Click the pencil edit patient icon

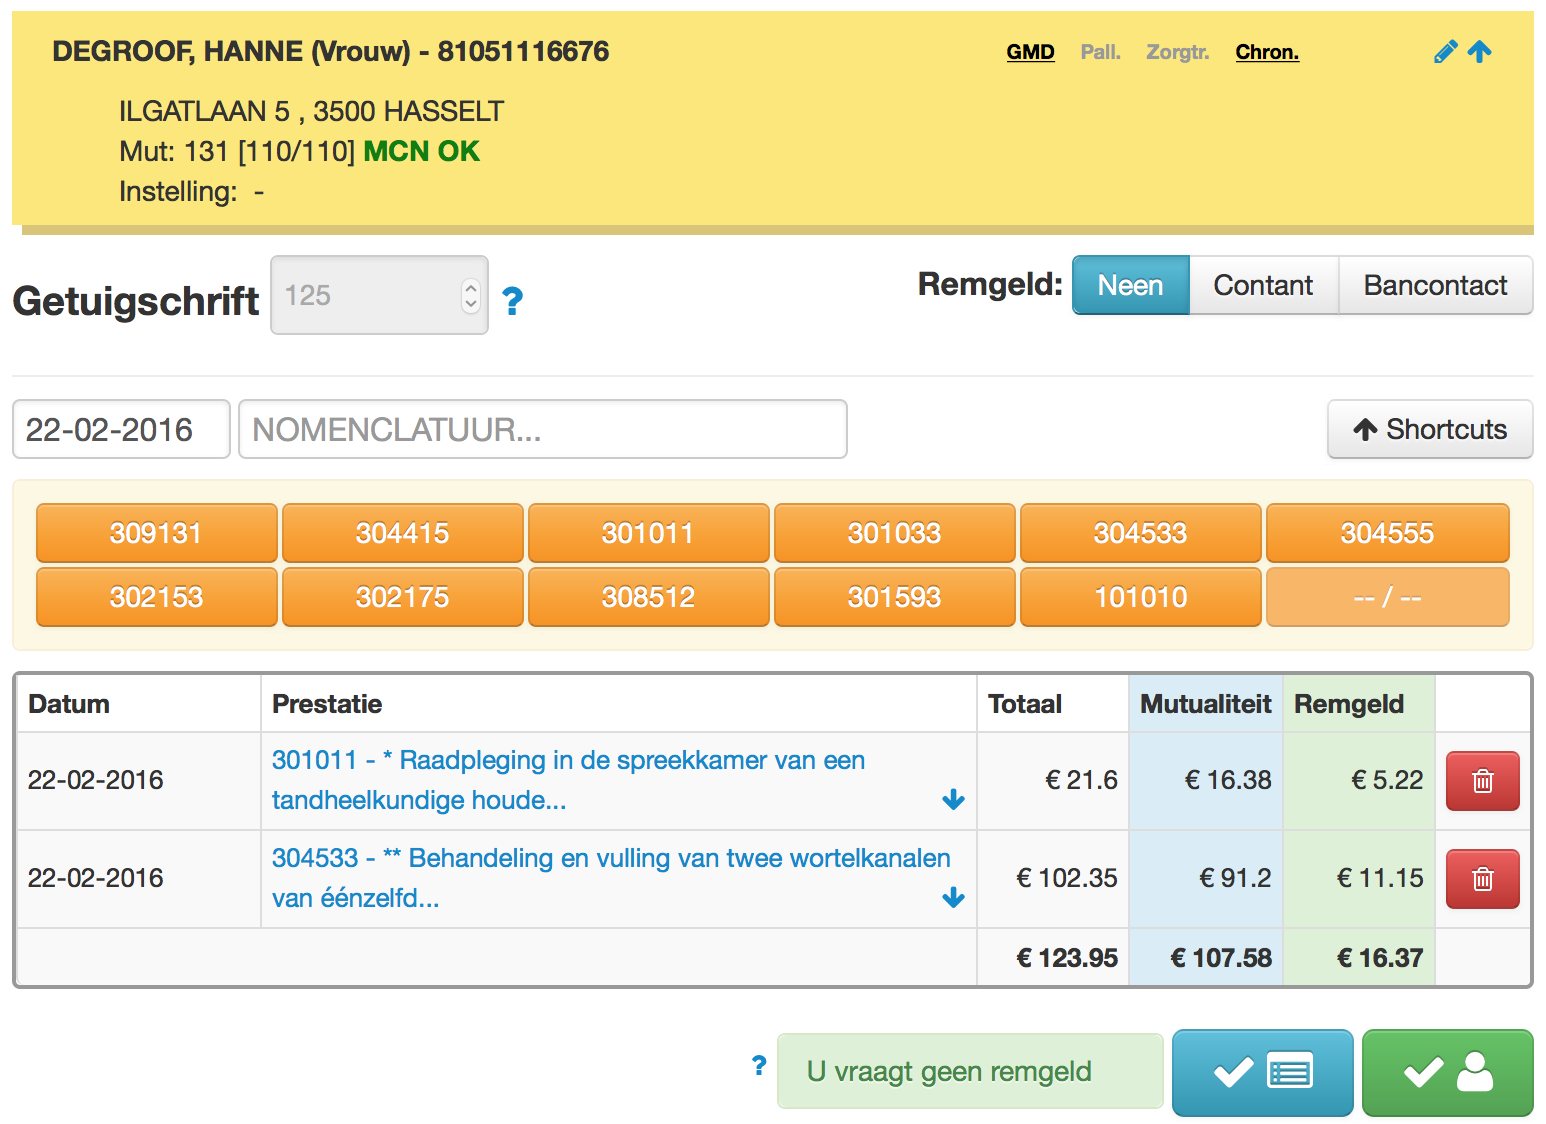(1445, 52)
